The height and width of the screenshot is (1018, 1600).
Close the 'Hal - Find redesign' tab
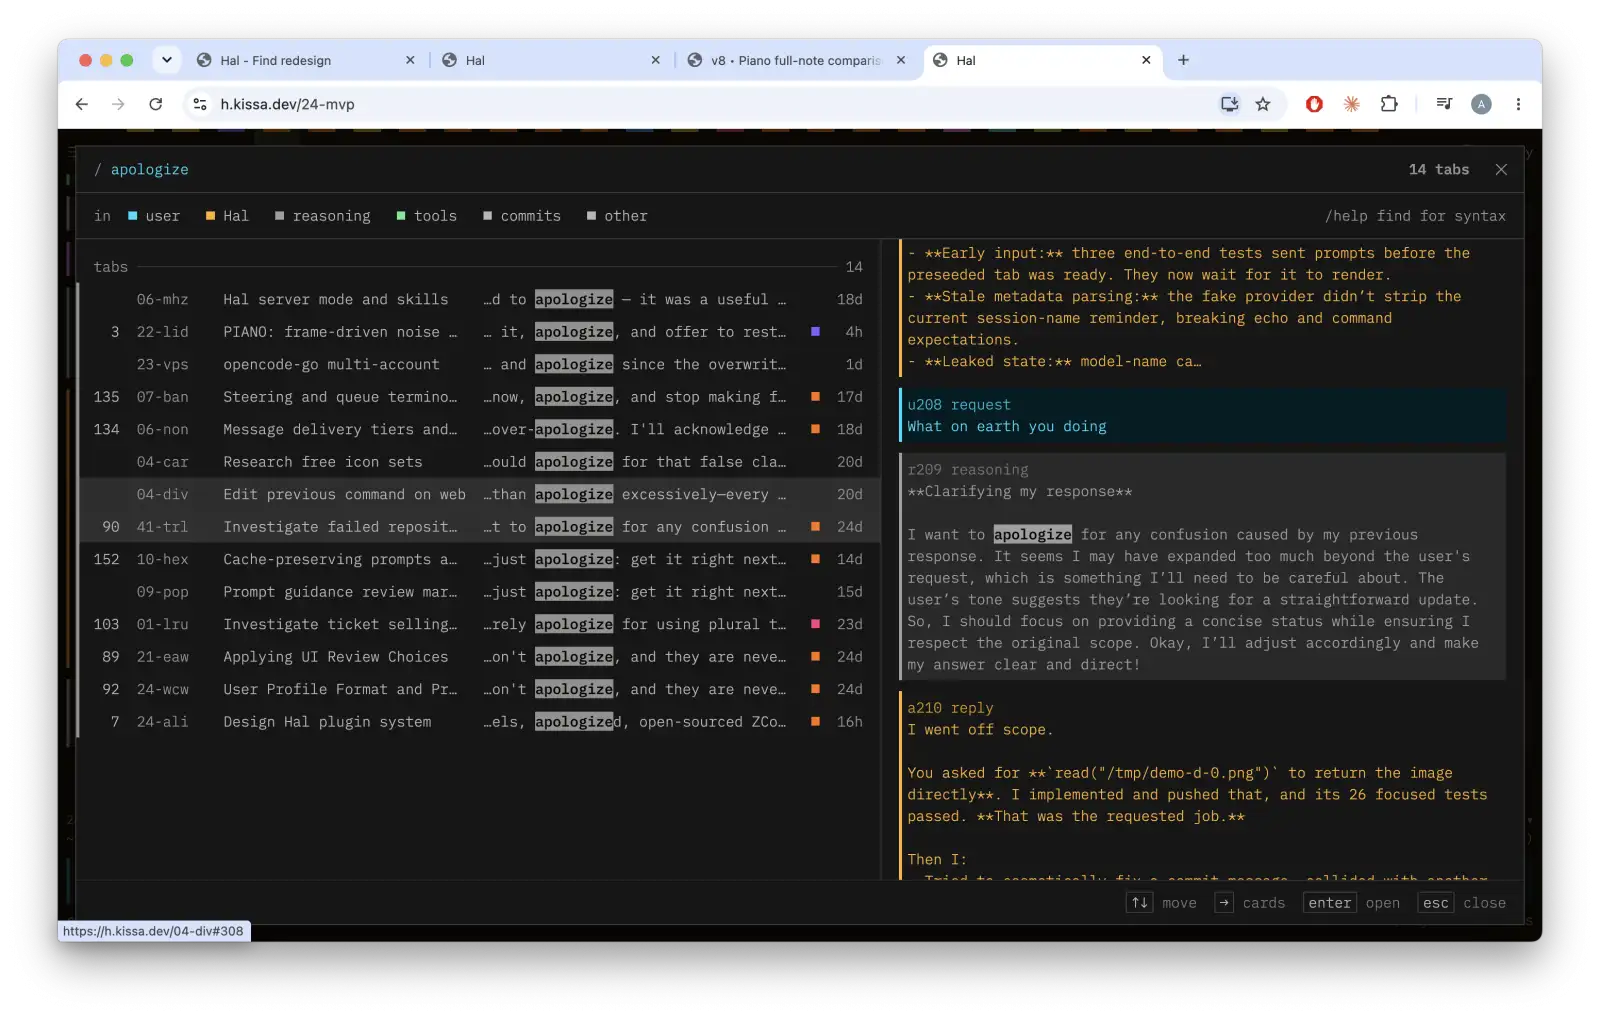[x=410, y=60]
